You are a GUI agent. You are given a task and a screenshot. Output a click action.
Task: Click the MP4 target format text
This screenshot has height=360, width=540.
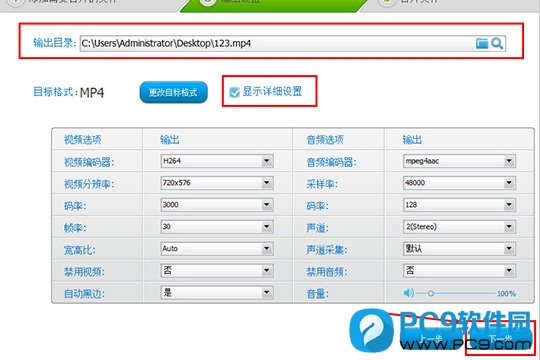pyautogui.click(x=92, y=93)
